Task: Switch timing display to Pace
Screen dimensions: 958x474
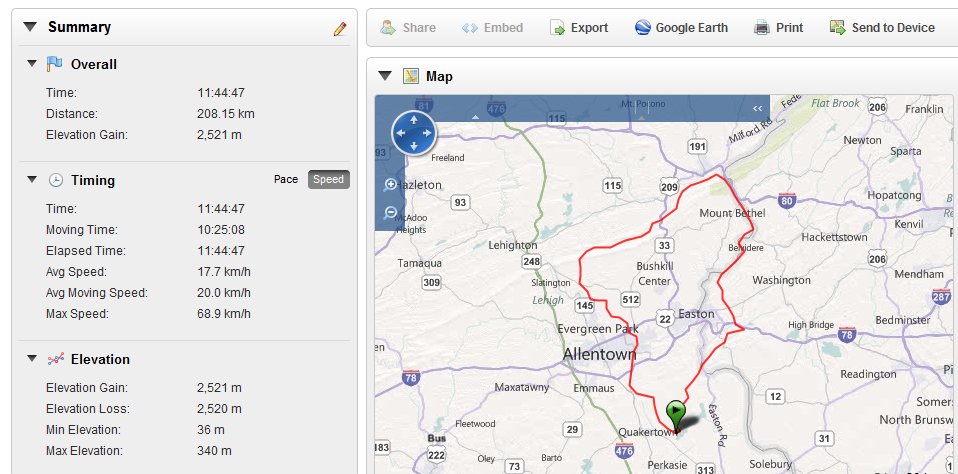Action: click(x=286, y=180)
